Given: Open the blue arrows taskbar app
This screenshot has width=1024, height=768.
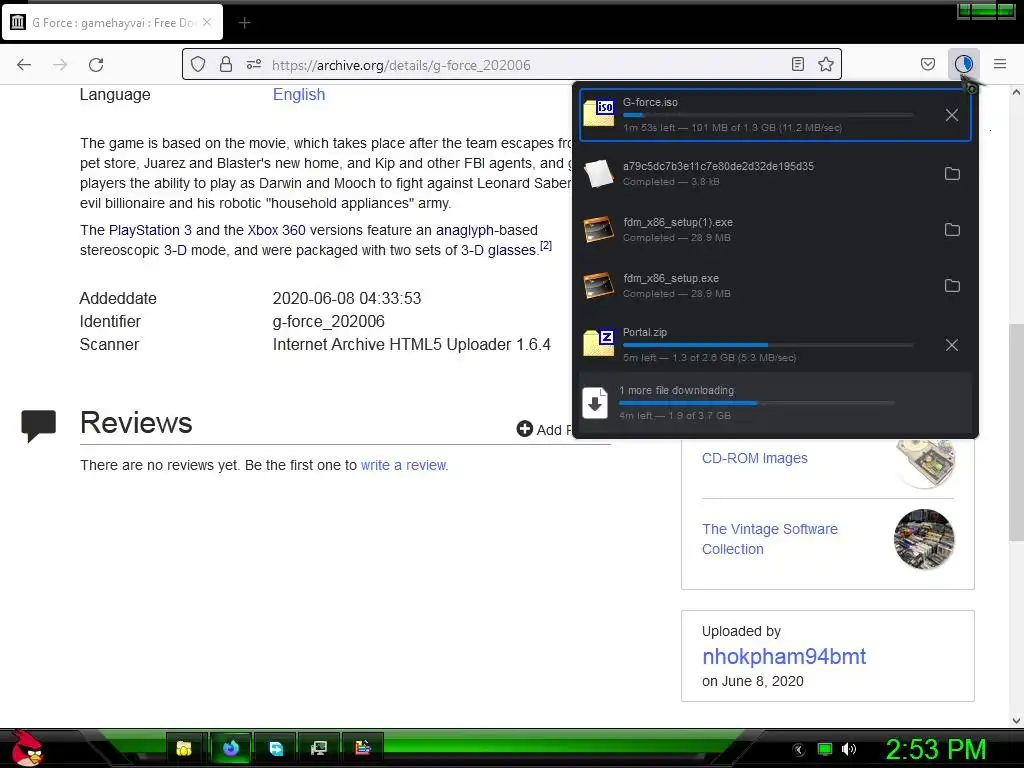Looking at the screenshot, I should (x=276, y=748).
